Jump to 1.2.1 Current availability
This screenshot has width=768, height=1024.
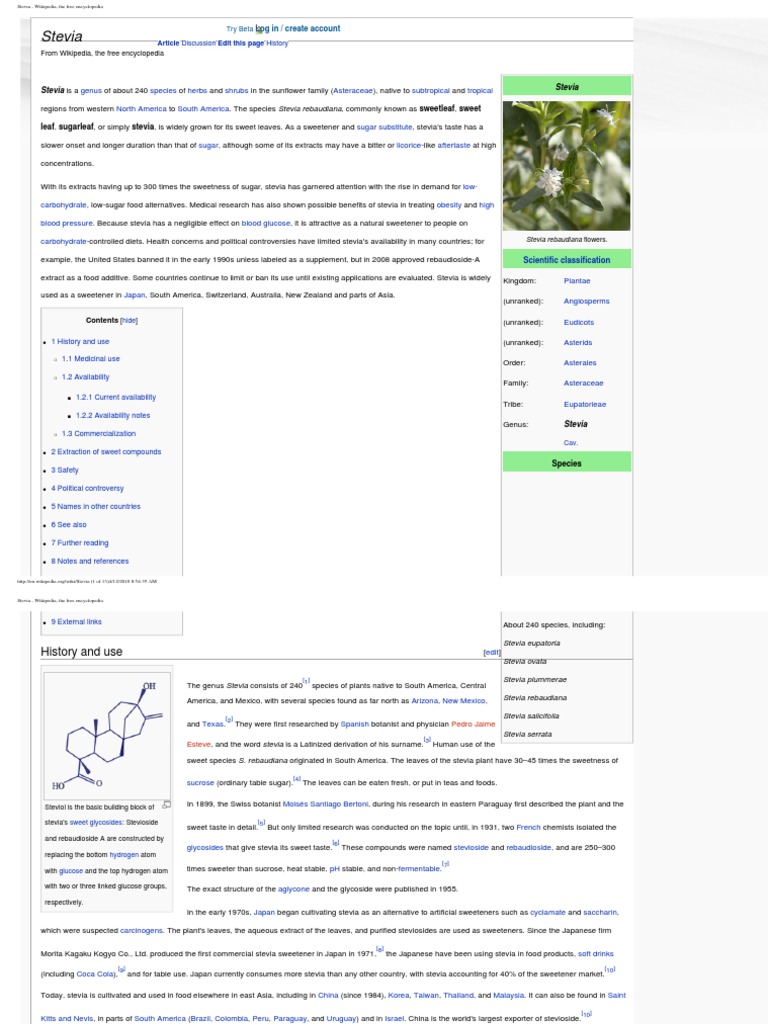(x=116, y=397)
